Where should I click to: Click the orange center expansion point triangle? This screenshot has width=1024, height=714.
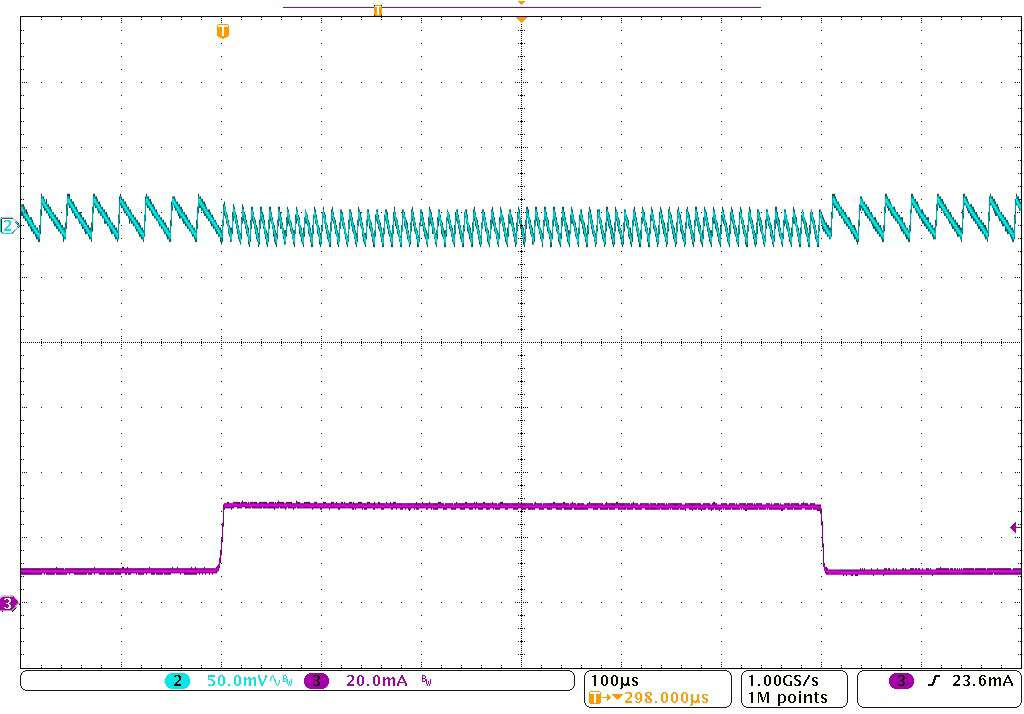521,17
